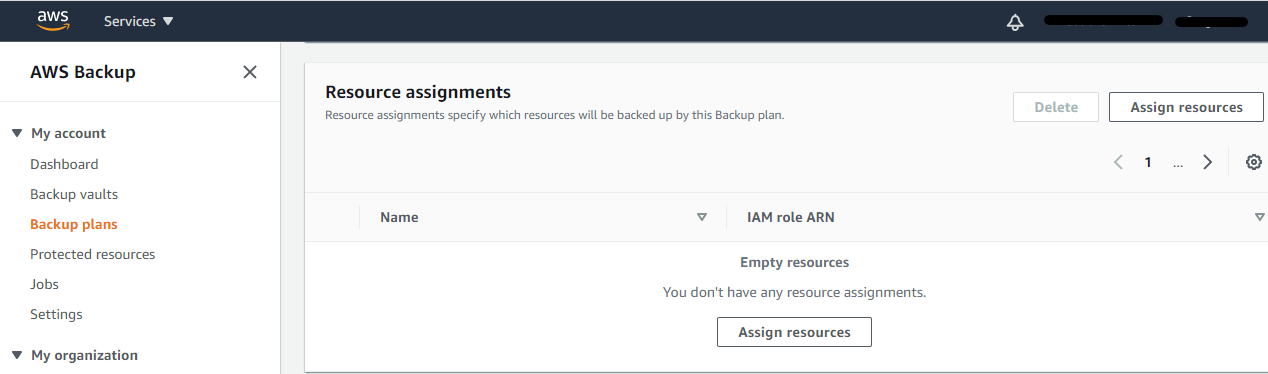
Task: Collapse the My account section
Action: [x=16, y=133]
